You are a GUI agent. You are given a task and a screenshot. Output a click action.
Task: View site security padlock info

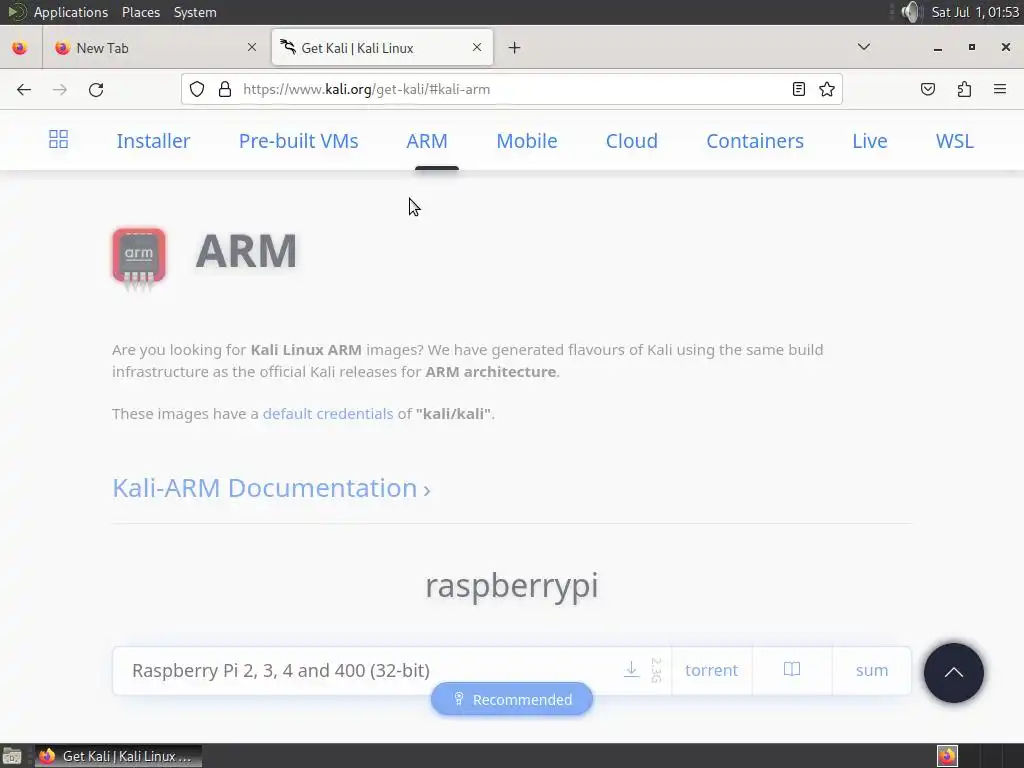pos(225,89)
